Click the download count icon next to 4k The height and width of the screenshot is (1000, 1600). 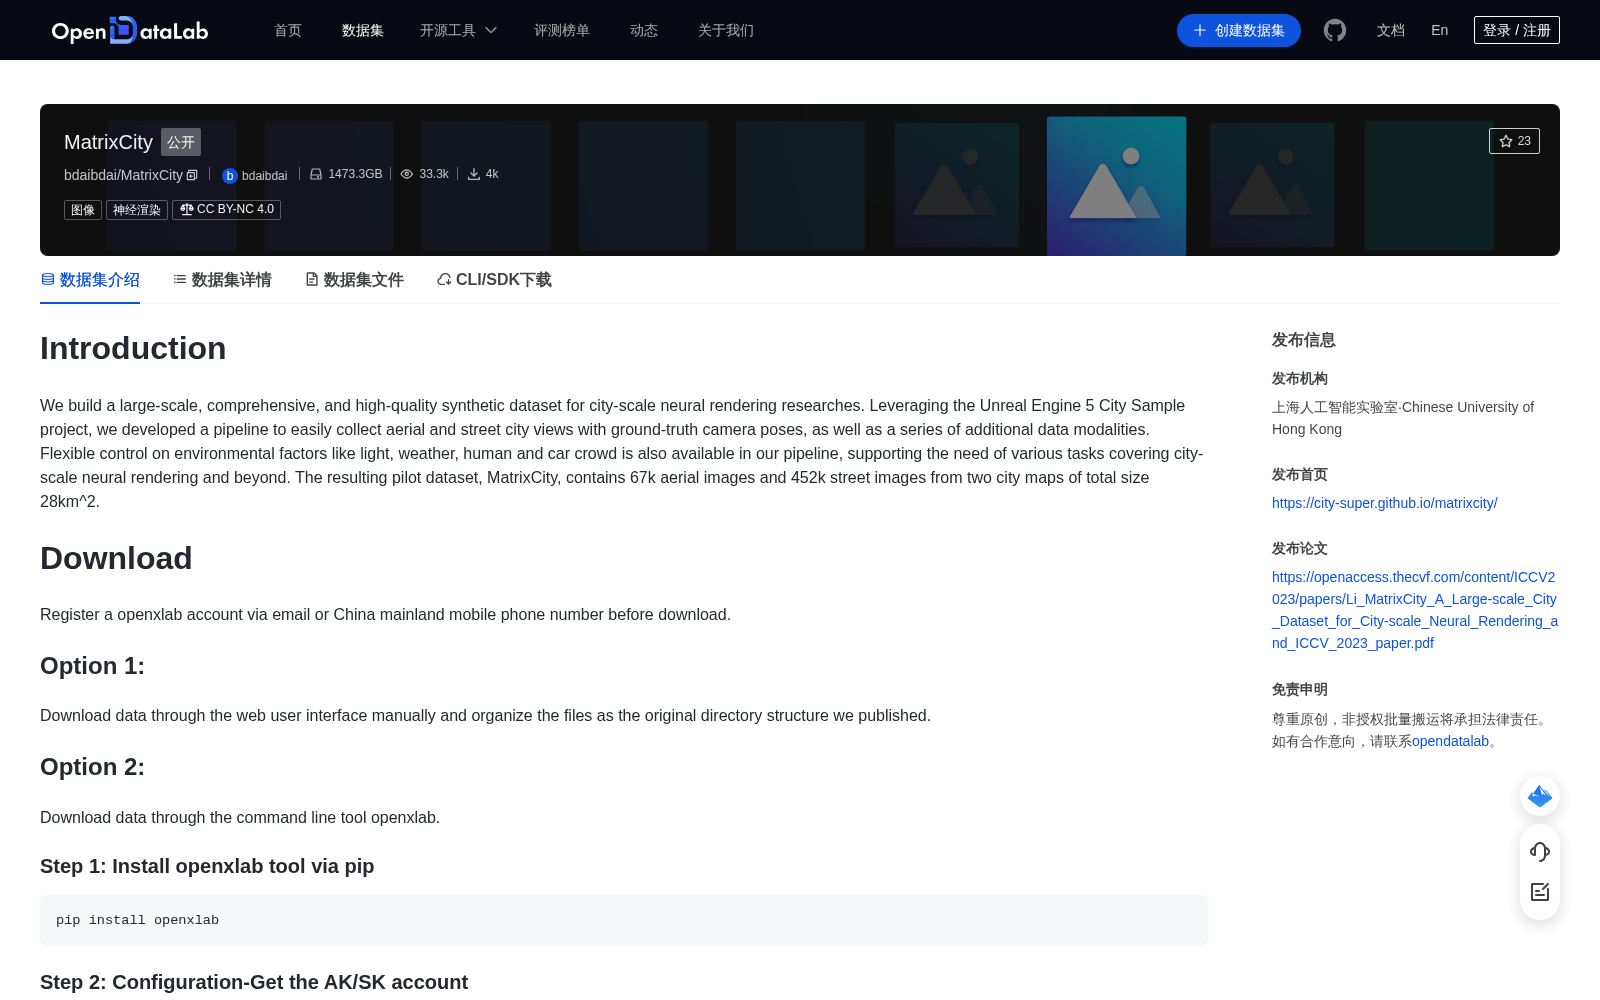coord(474,174)
